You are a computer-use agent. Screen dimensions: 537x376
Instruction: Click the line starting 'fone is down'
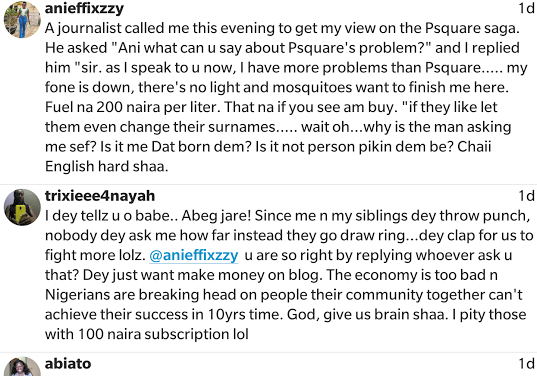point(277,87)
